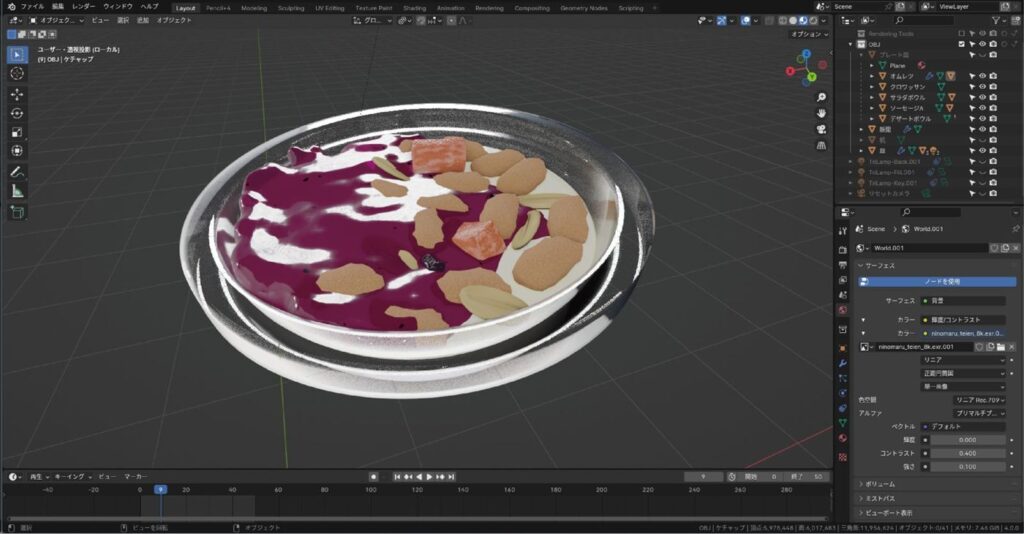1024x534 pixels.
Task: Play the animation forward
Action: (x=429, y=477)
